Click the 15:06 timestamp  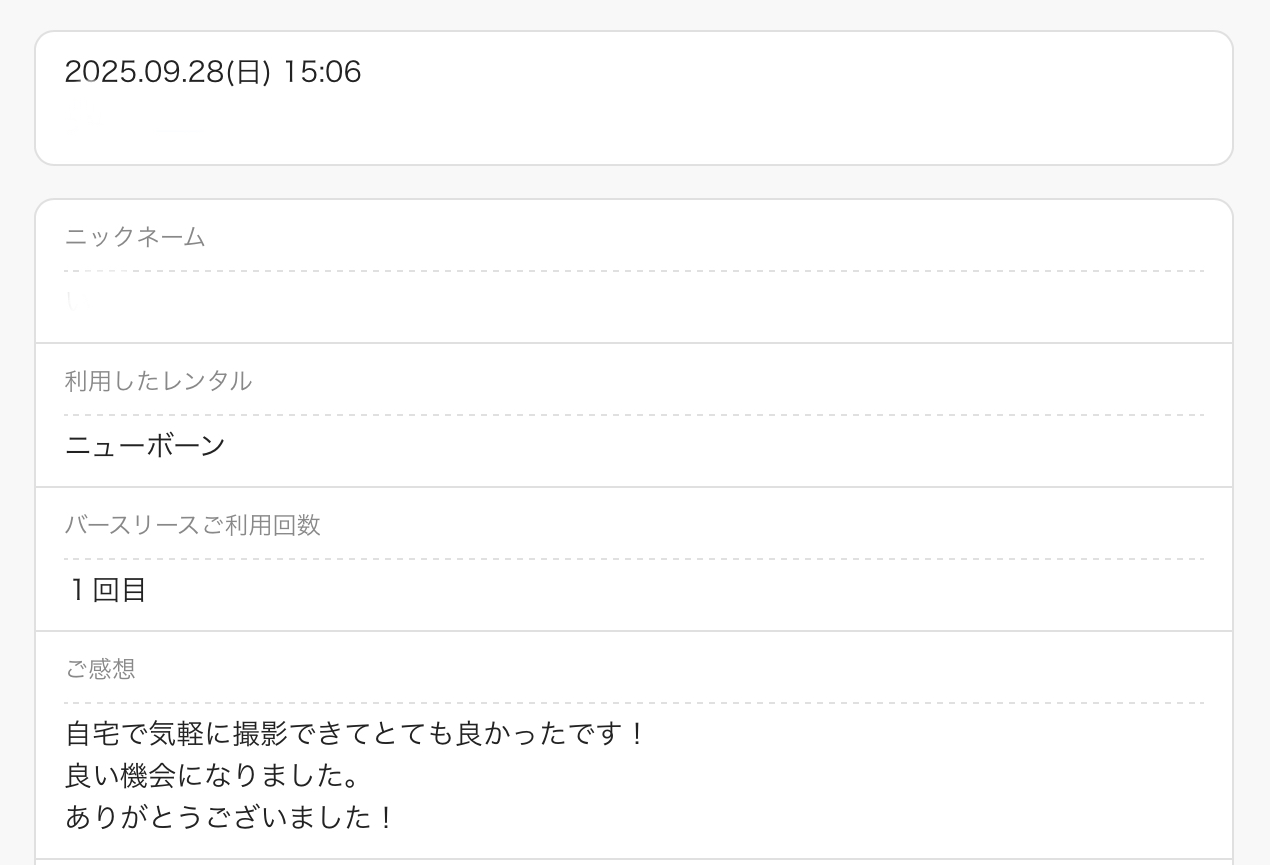coord(321,72)
